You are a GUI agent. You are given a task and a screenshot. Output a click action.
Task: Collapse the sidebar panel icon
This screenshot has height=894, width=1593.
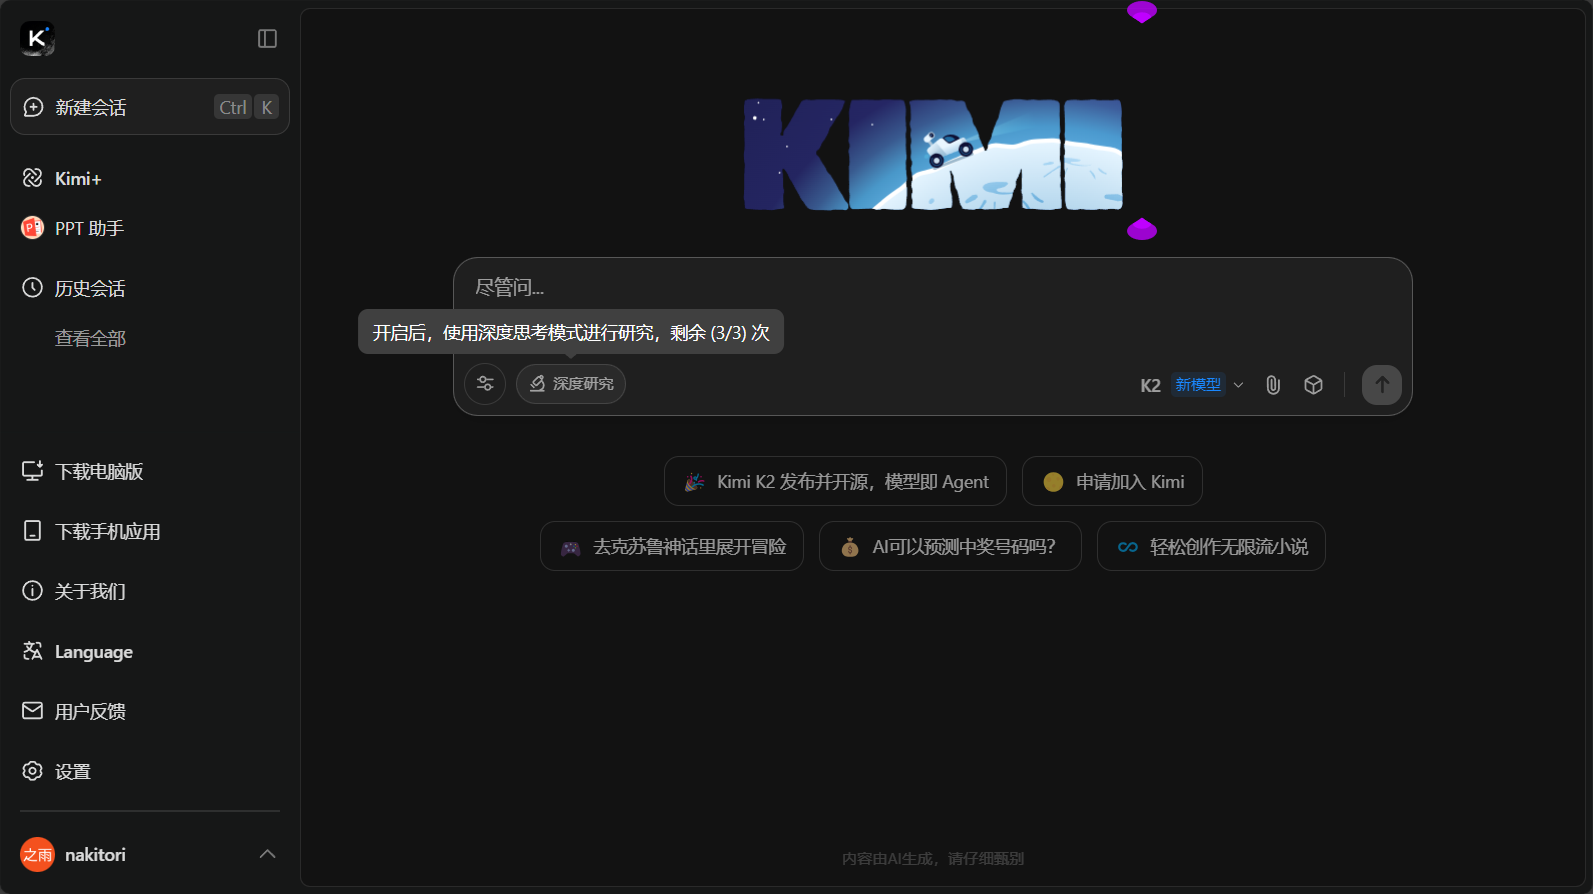[267, 39]
